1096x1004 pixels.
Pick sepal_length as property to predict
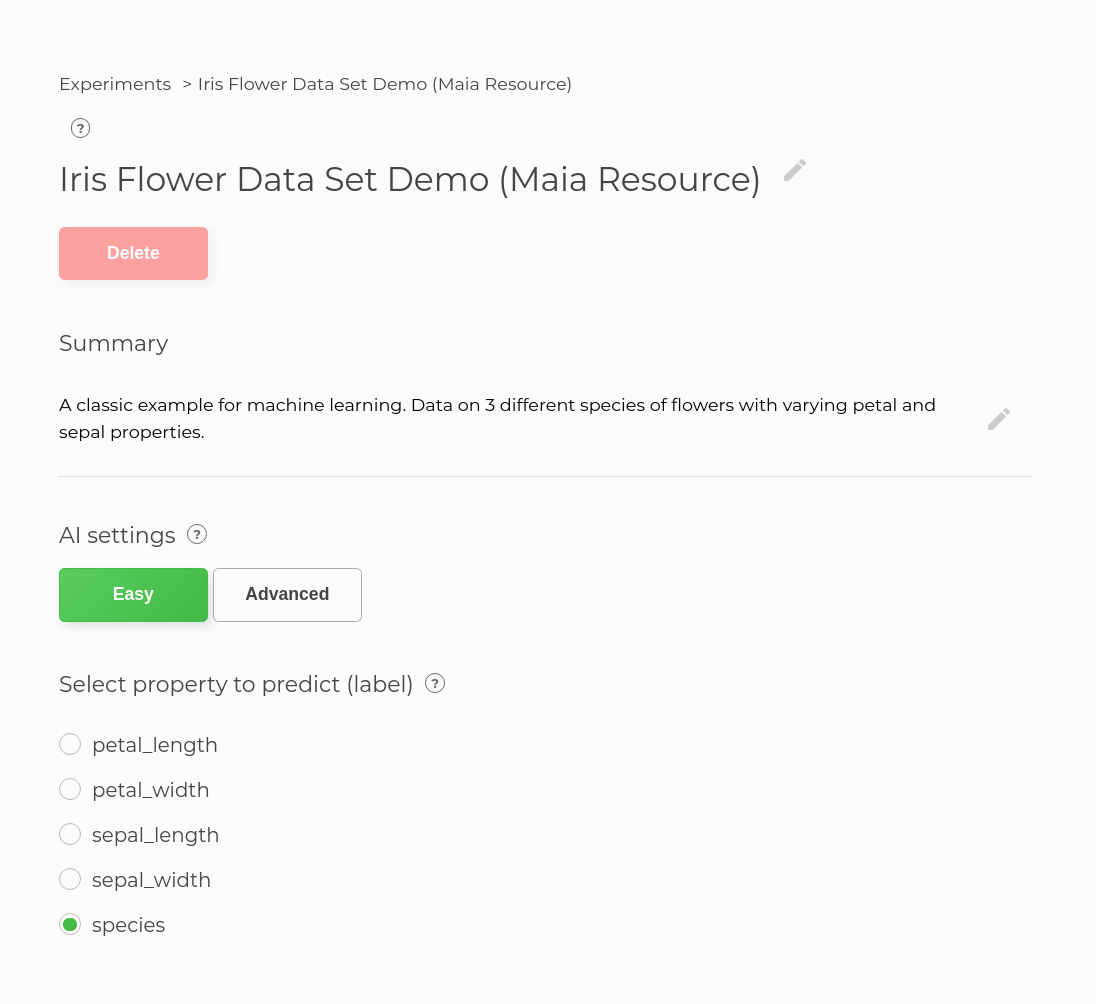(70, 834)
